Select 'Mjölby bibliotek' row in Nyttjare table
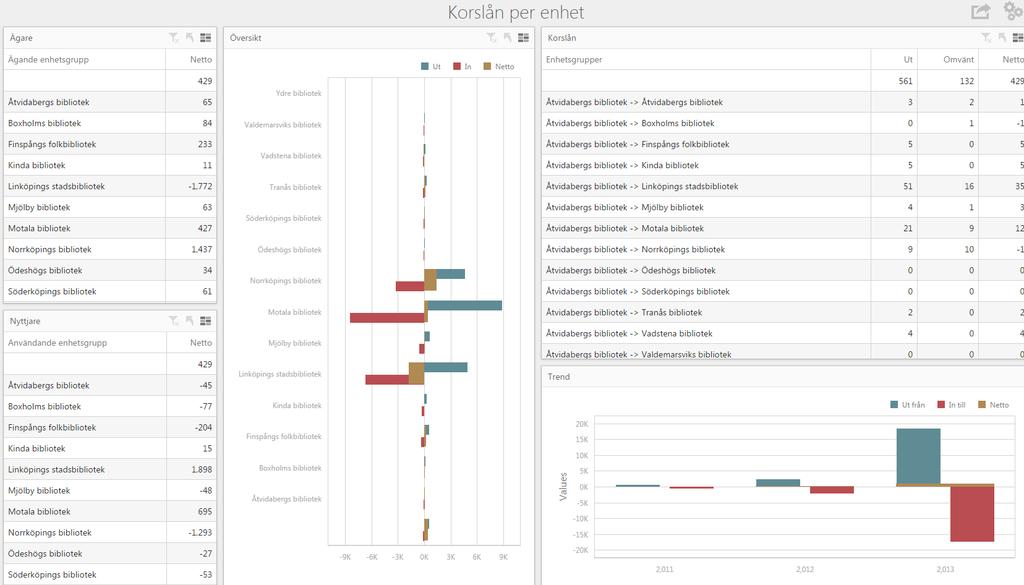 click(110, 490)
